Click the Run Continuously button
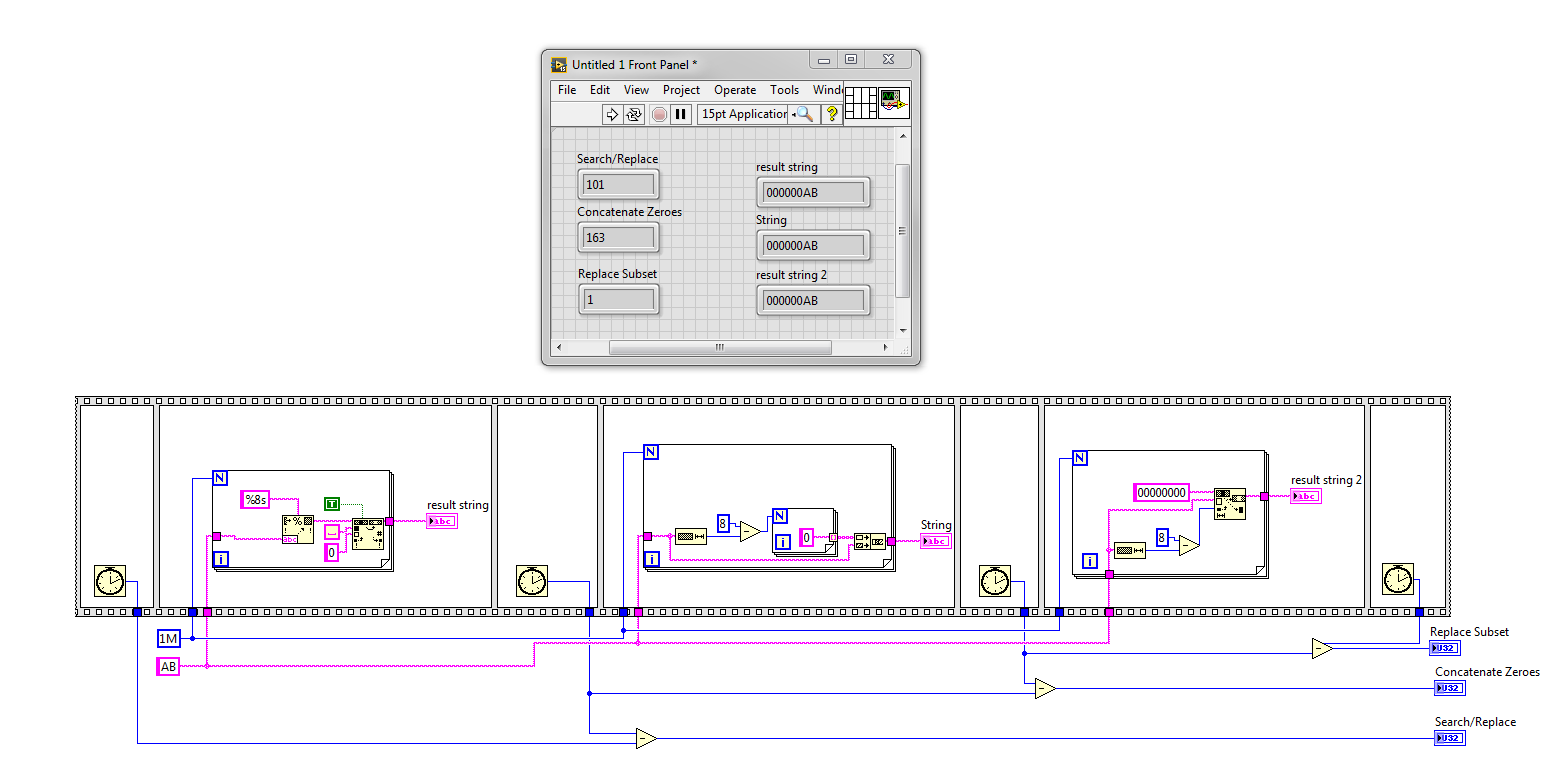 pos(633,114)
